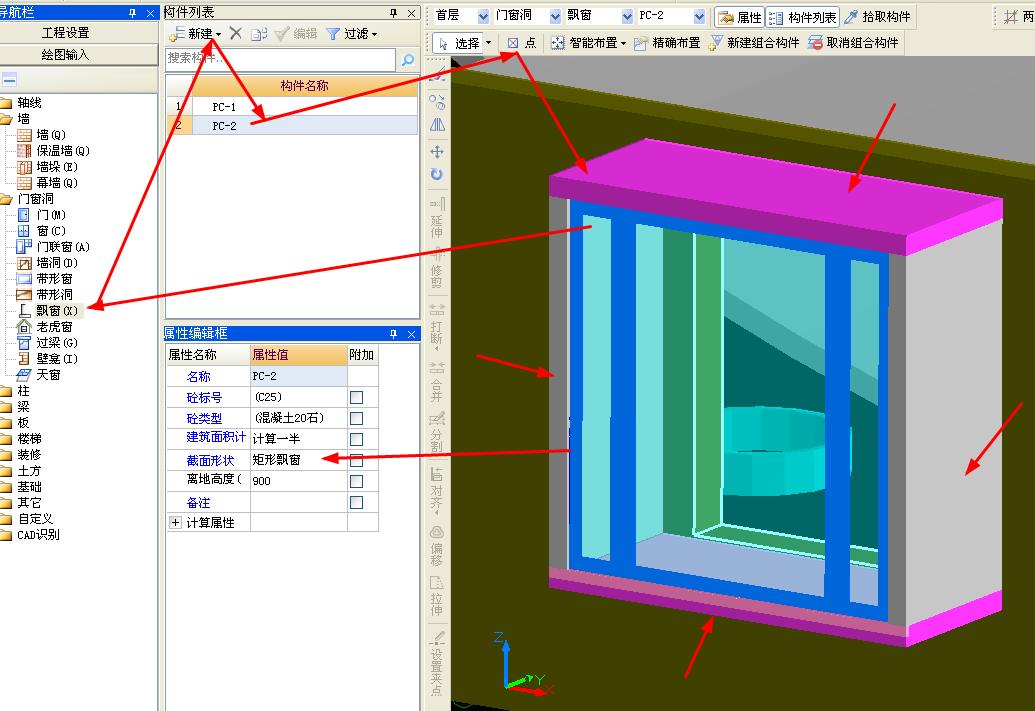Screen dimensions: 1035x711
Task: Select 带形洞 strip opening item
Action: click(45, 294)
